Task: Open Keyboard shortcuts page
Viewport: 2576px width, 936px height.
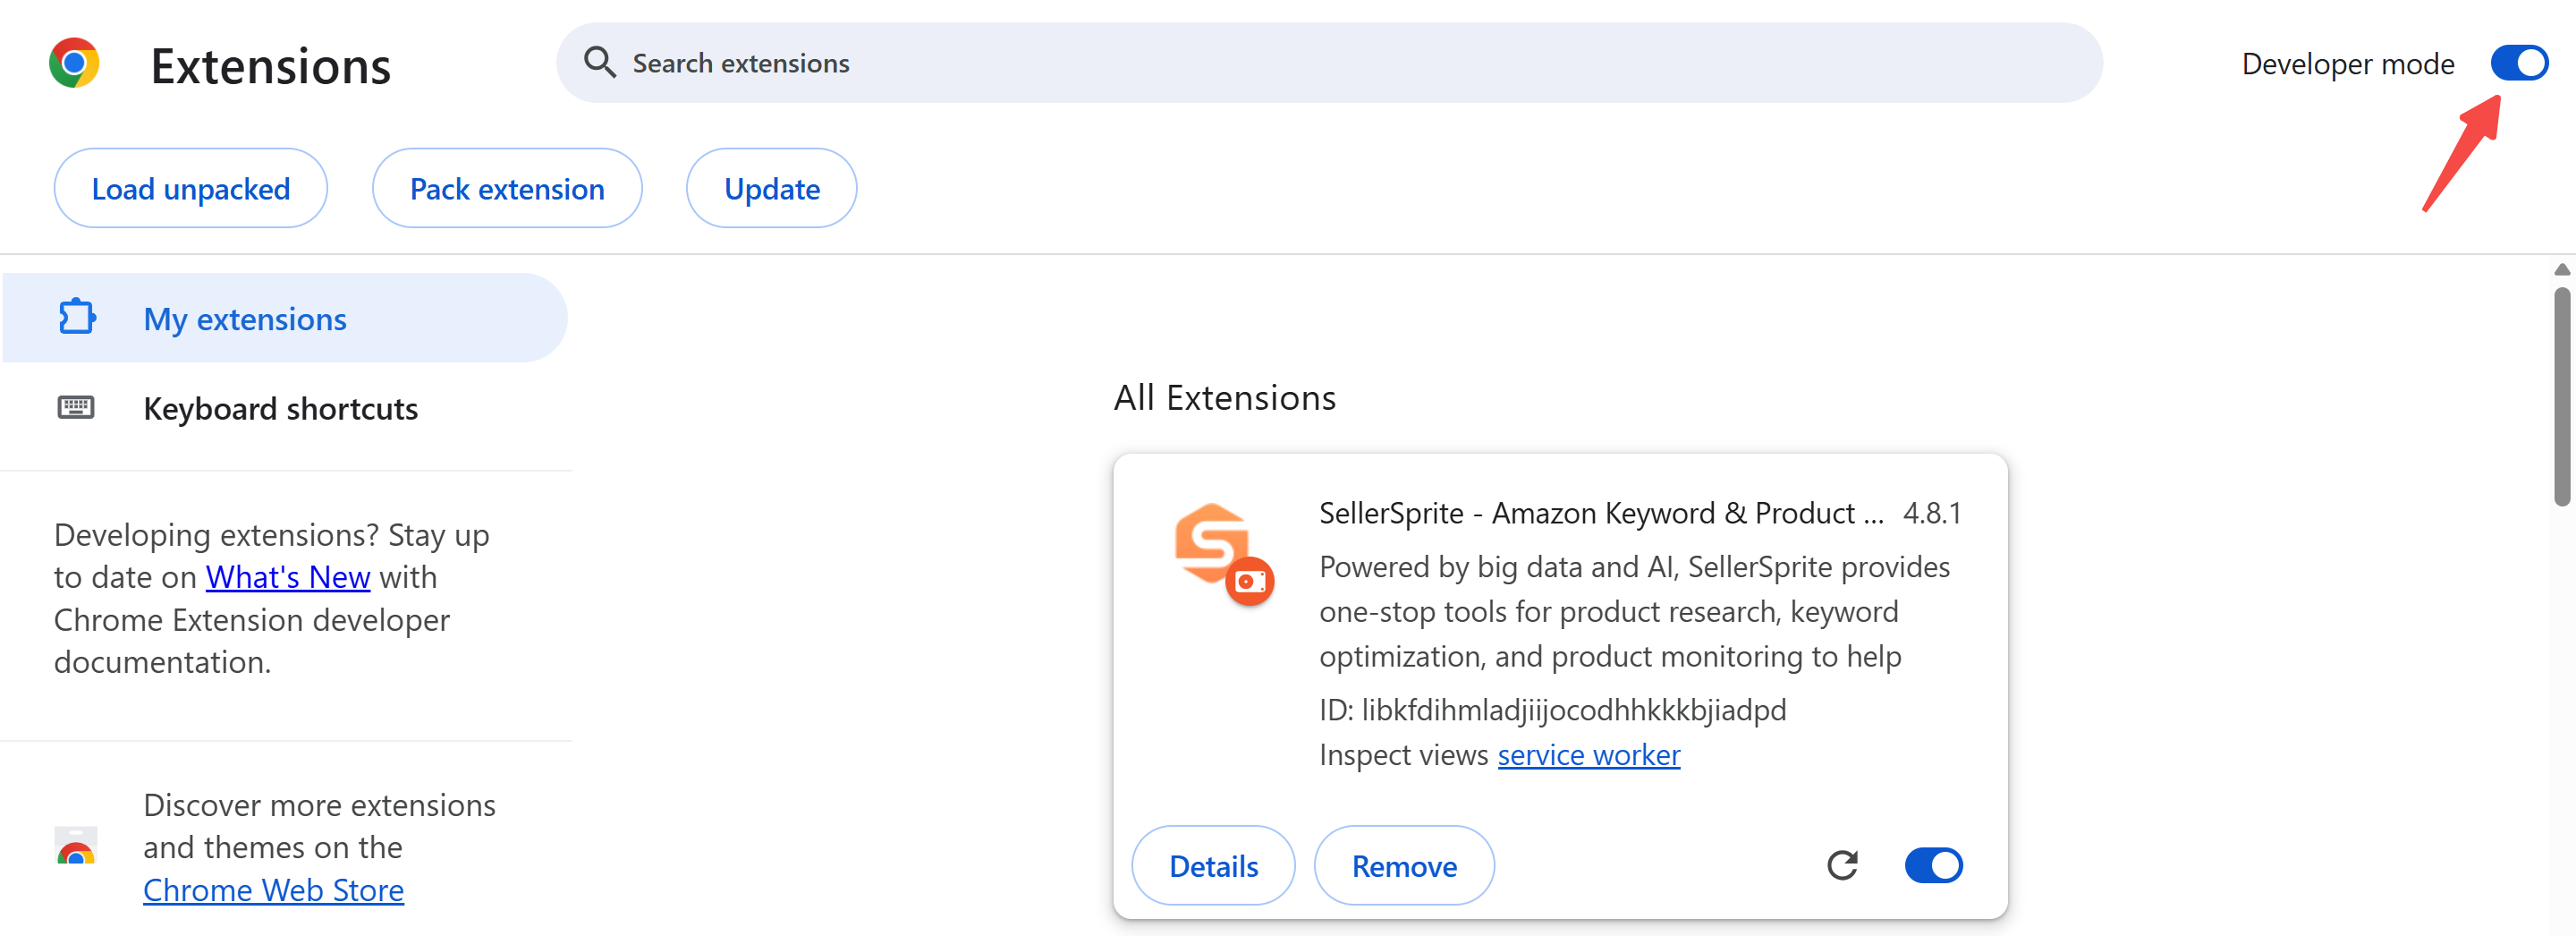Action: tap(280, 409)
